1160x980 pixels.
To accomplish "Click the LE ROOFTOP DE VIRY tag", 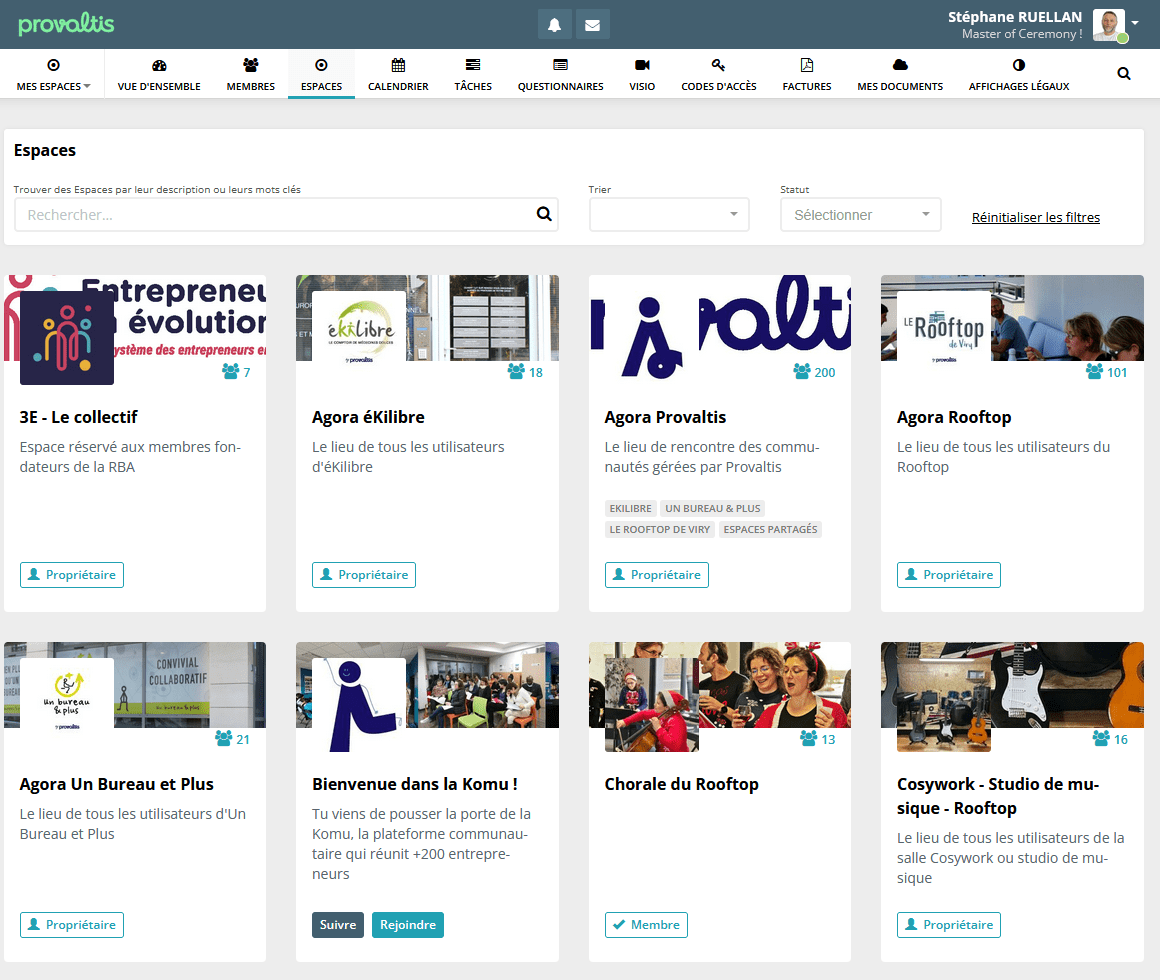I will 659,530.
